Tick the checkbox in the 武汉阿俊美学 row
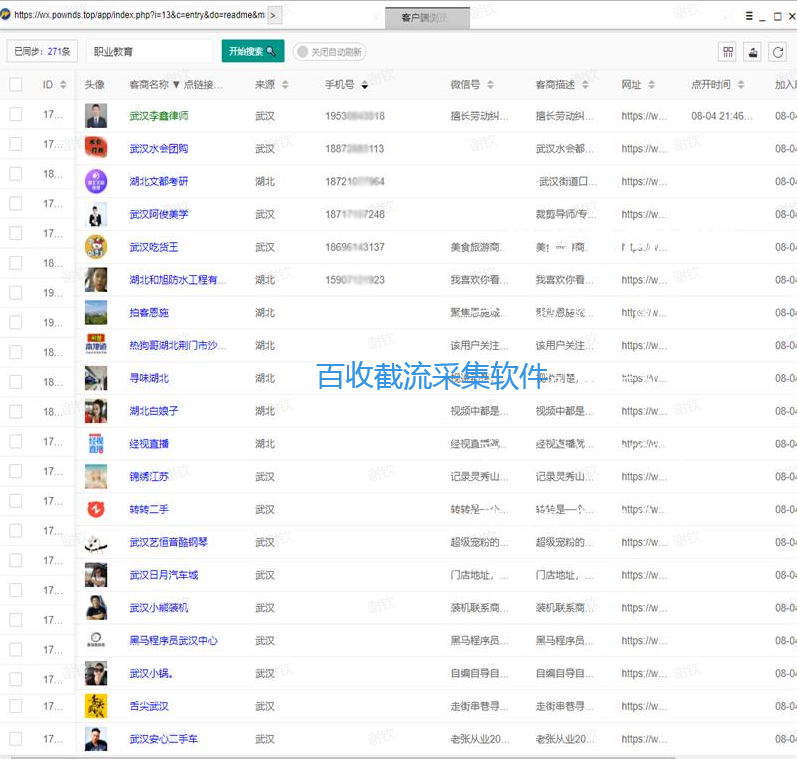This screenshot has height=759, width=797. 16,203
